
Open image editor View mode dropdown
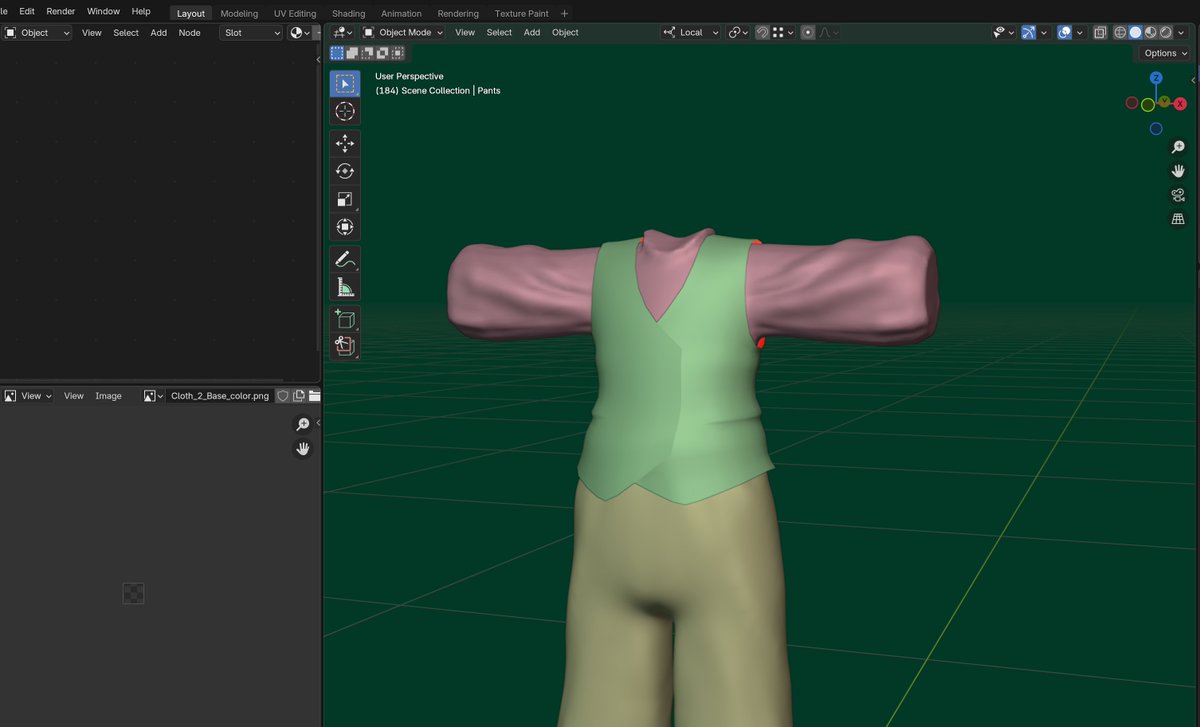[x=28, y=396]
